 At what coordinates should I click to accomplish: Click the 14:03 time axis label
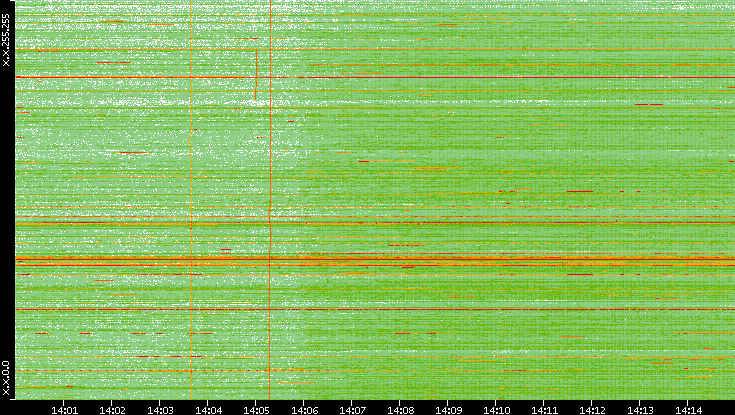click(x=161, y=408)
